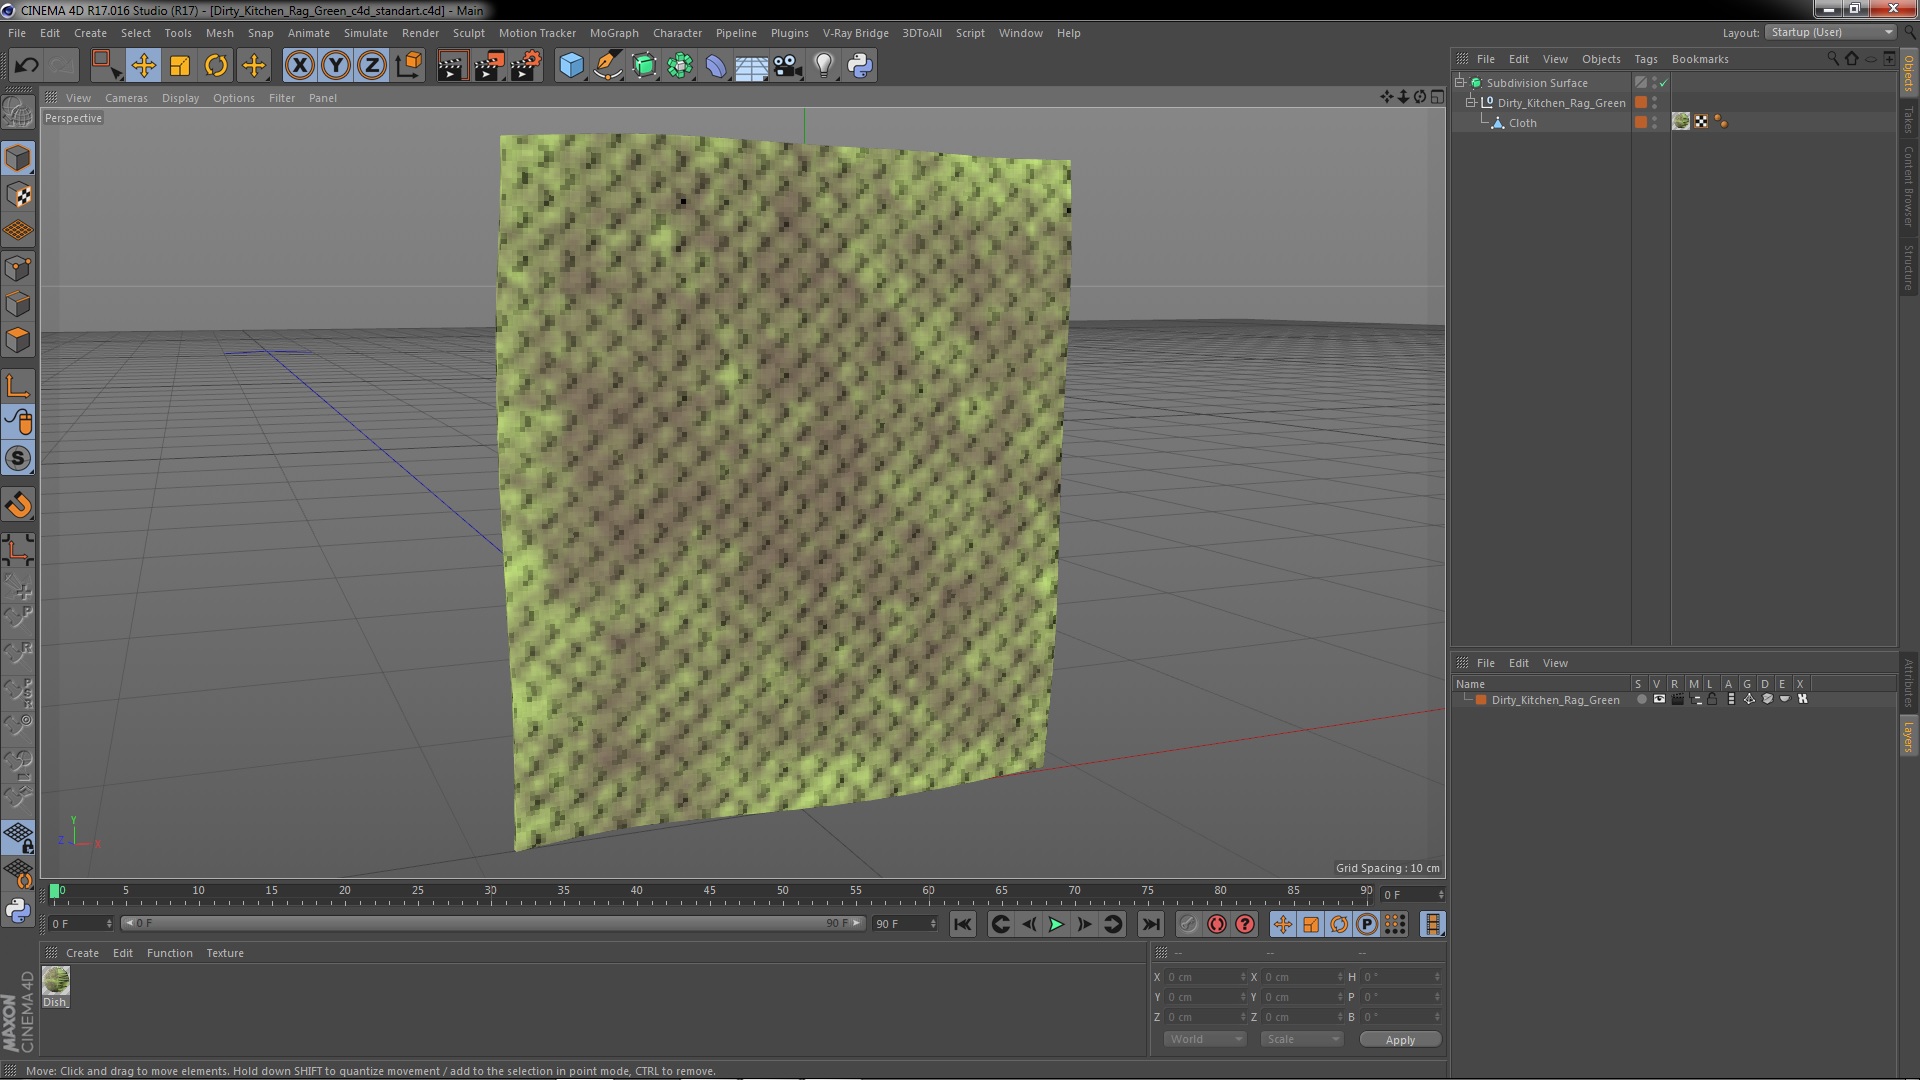Switch to Polygons mode

(x=18, y=340)
